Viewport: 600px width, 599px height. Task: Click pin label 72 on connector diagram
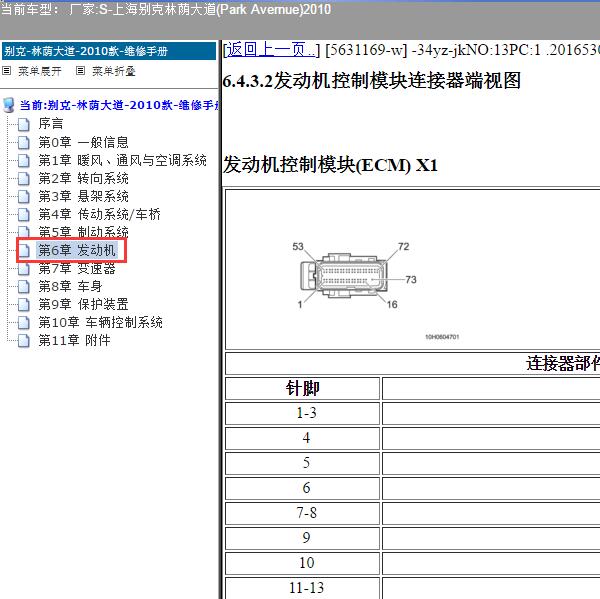point(404,246)
